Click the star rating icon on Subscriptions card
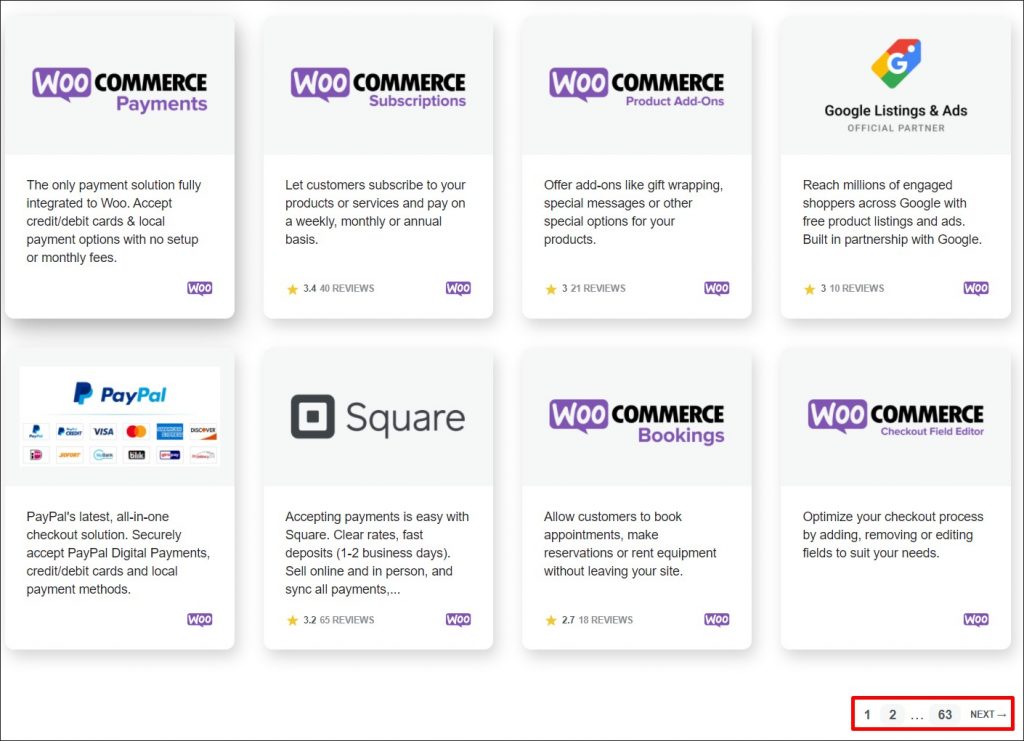Image resolution: width=1024 pixels, height=741 pixels. tap(293, 289)
